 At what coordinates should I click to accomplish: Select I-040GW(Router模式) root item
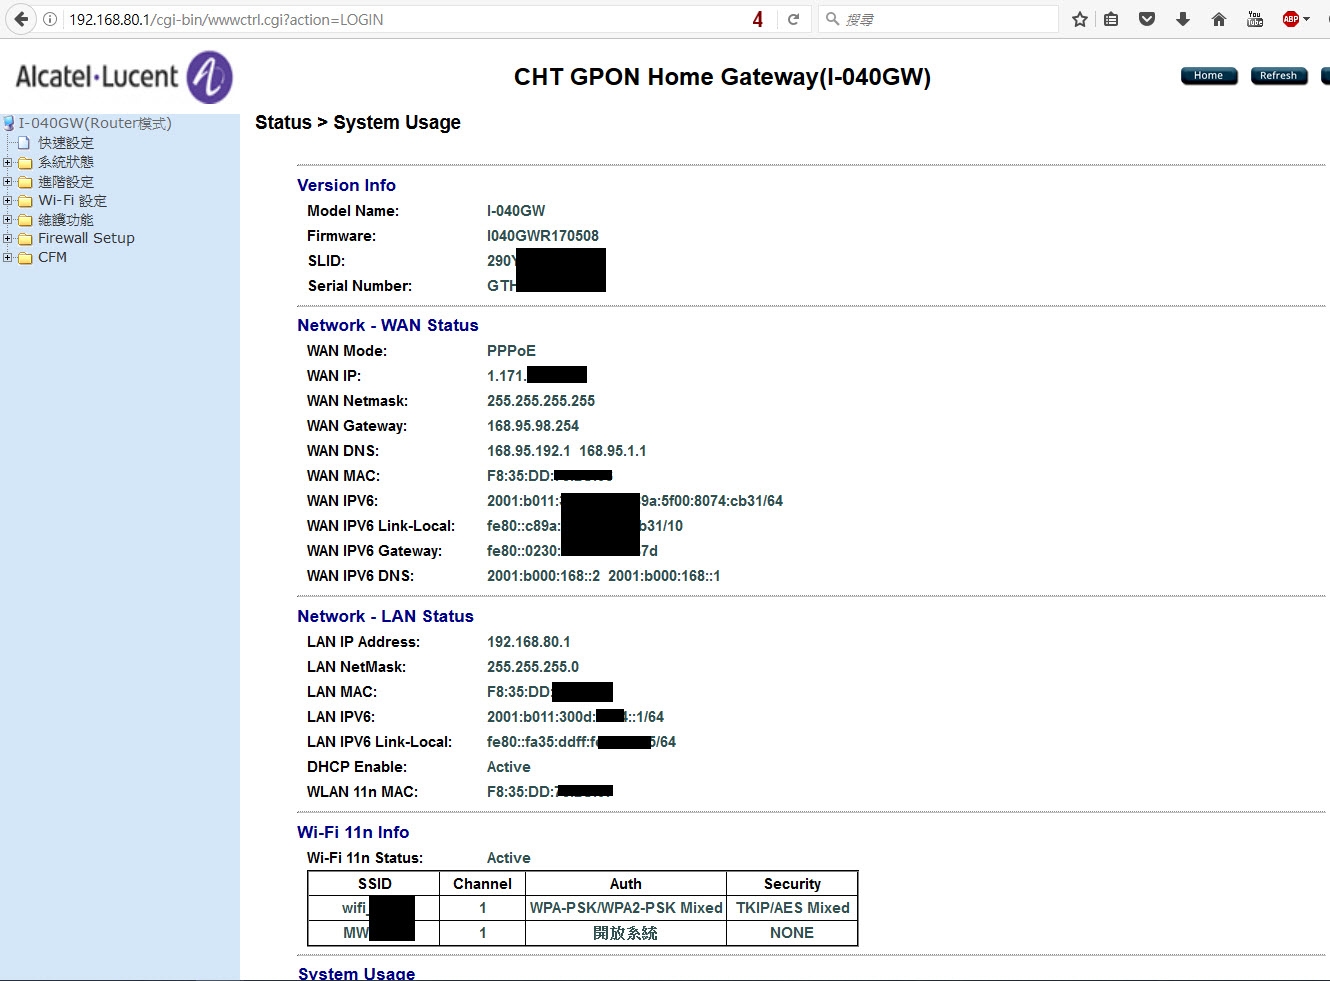95,123
